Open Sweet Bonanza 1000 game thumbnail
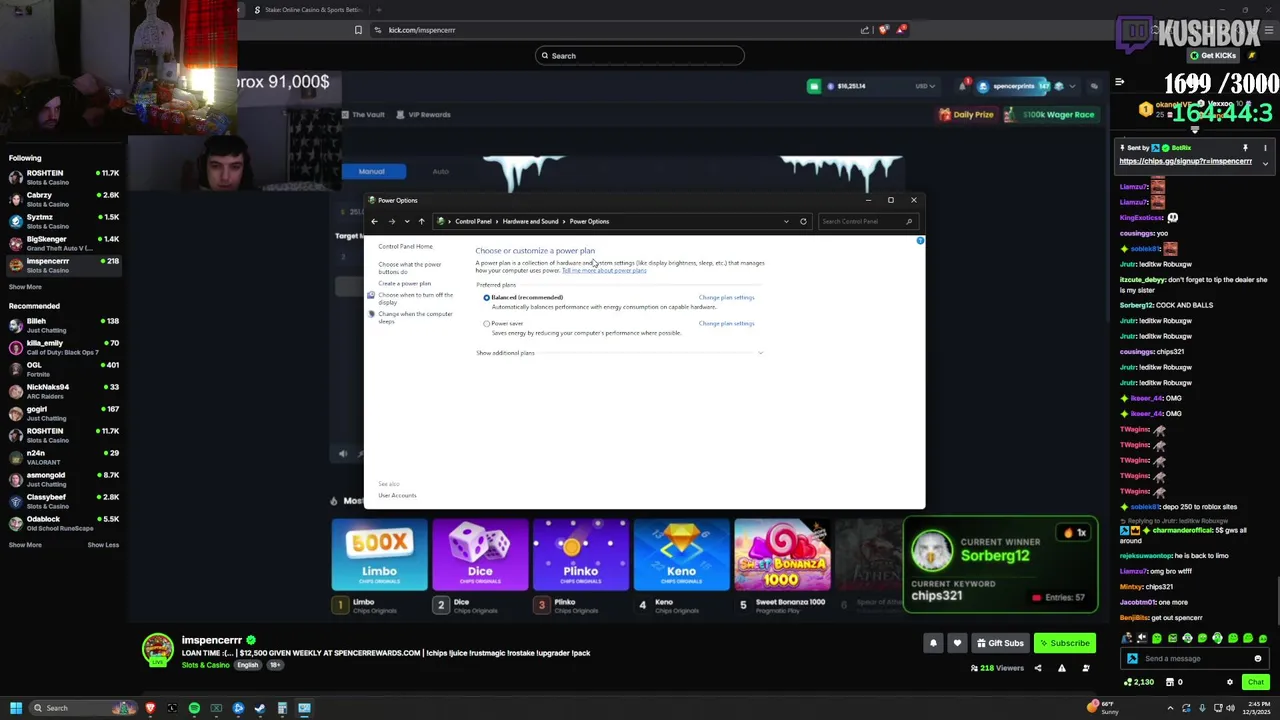1280x720 pixels. point(782,555)
